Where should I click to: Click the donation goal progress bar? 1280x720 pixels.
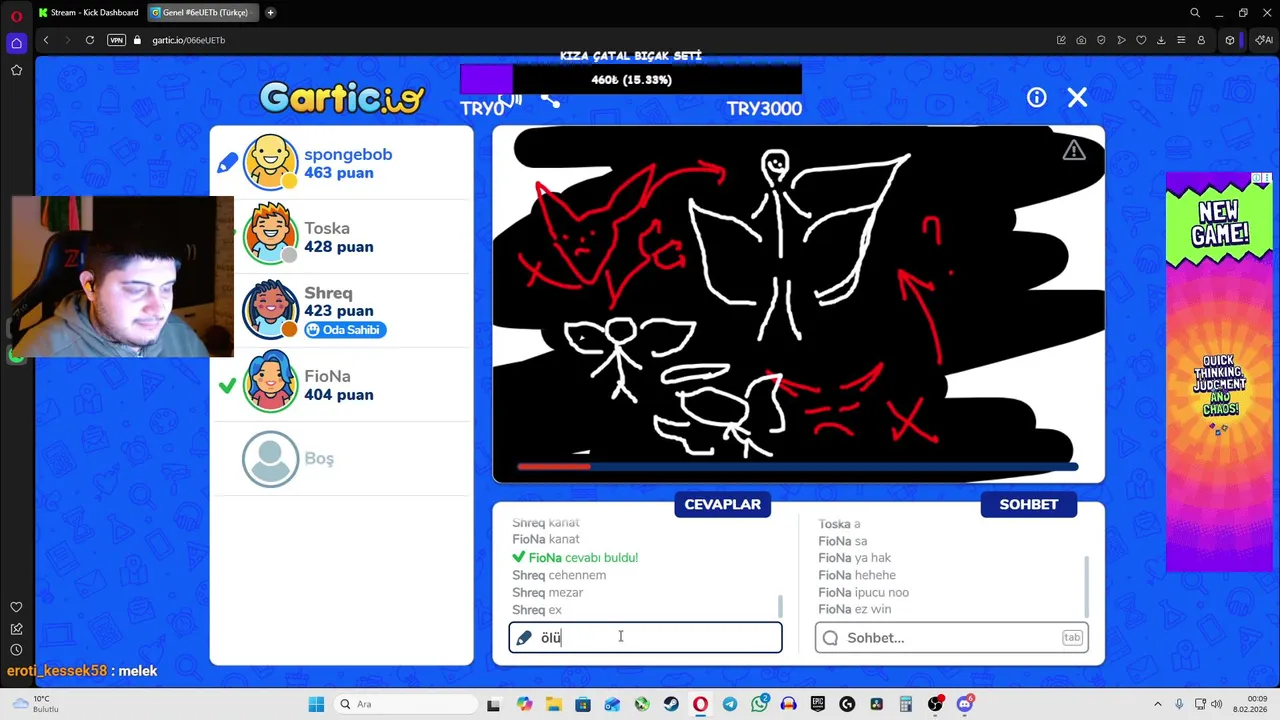pyautogui.click(x=630, y=79)
